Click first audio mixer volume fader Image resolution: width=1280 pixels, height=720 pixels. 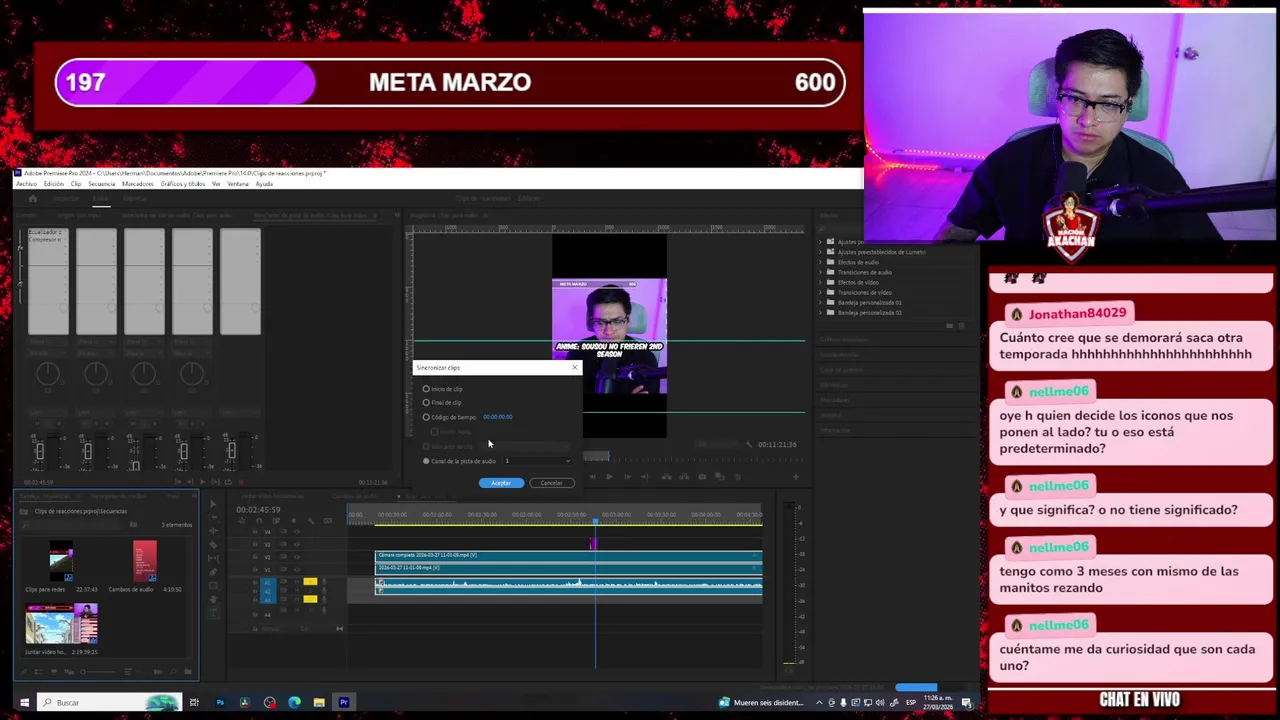pos(39,452)
